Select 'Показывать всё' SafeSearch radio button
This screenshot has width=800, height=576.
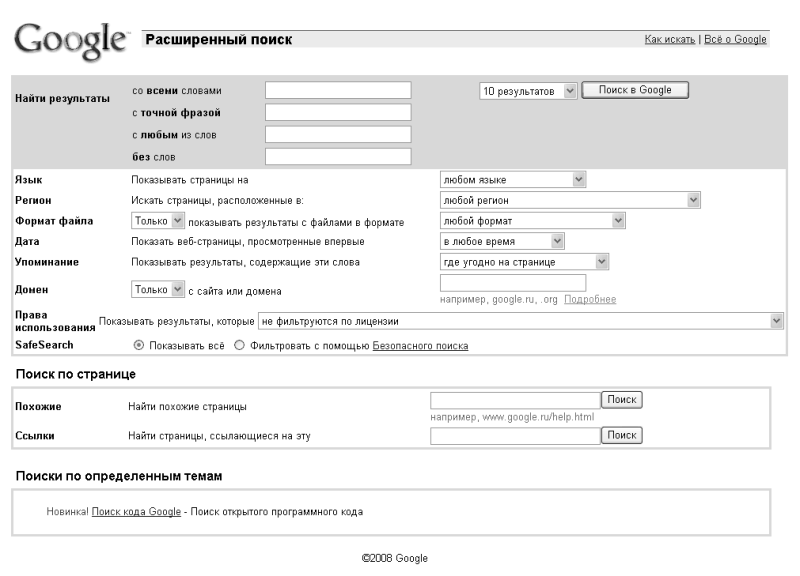138,346
